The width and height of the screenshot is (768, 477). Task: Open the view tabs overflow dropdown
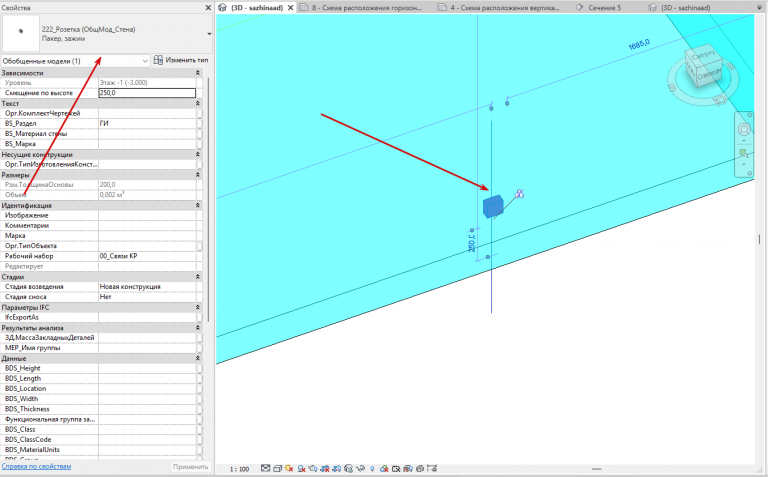(x=760, y=8)
